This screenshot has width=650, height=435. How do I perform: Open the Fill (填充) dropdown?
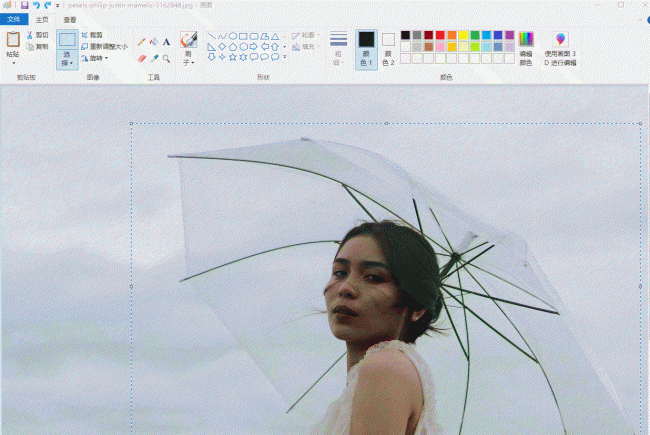[x=306, y=47]
